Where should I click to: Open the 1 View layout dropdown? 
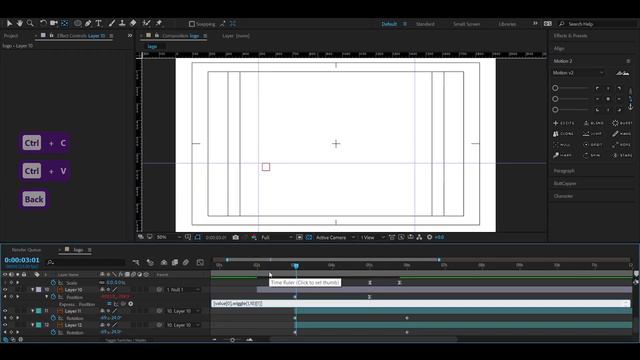[x=372, y=237]
